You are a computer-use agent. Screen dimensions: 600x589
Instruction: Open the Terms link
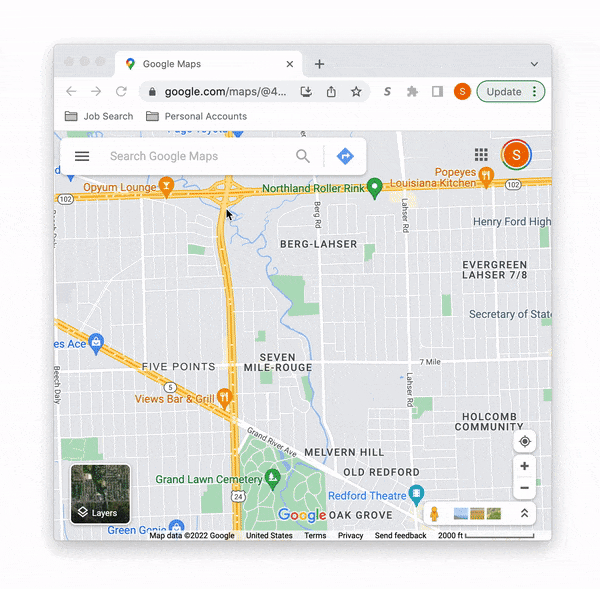315,535
